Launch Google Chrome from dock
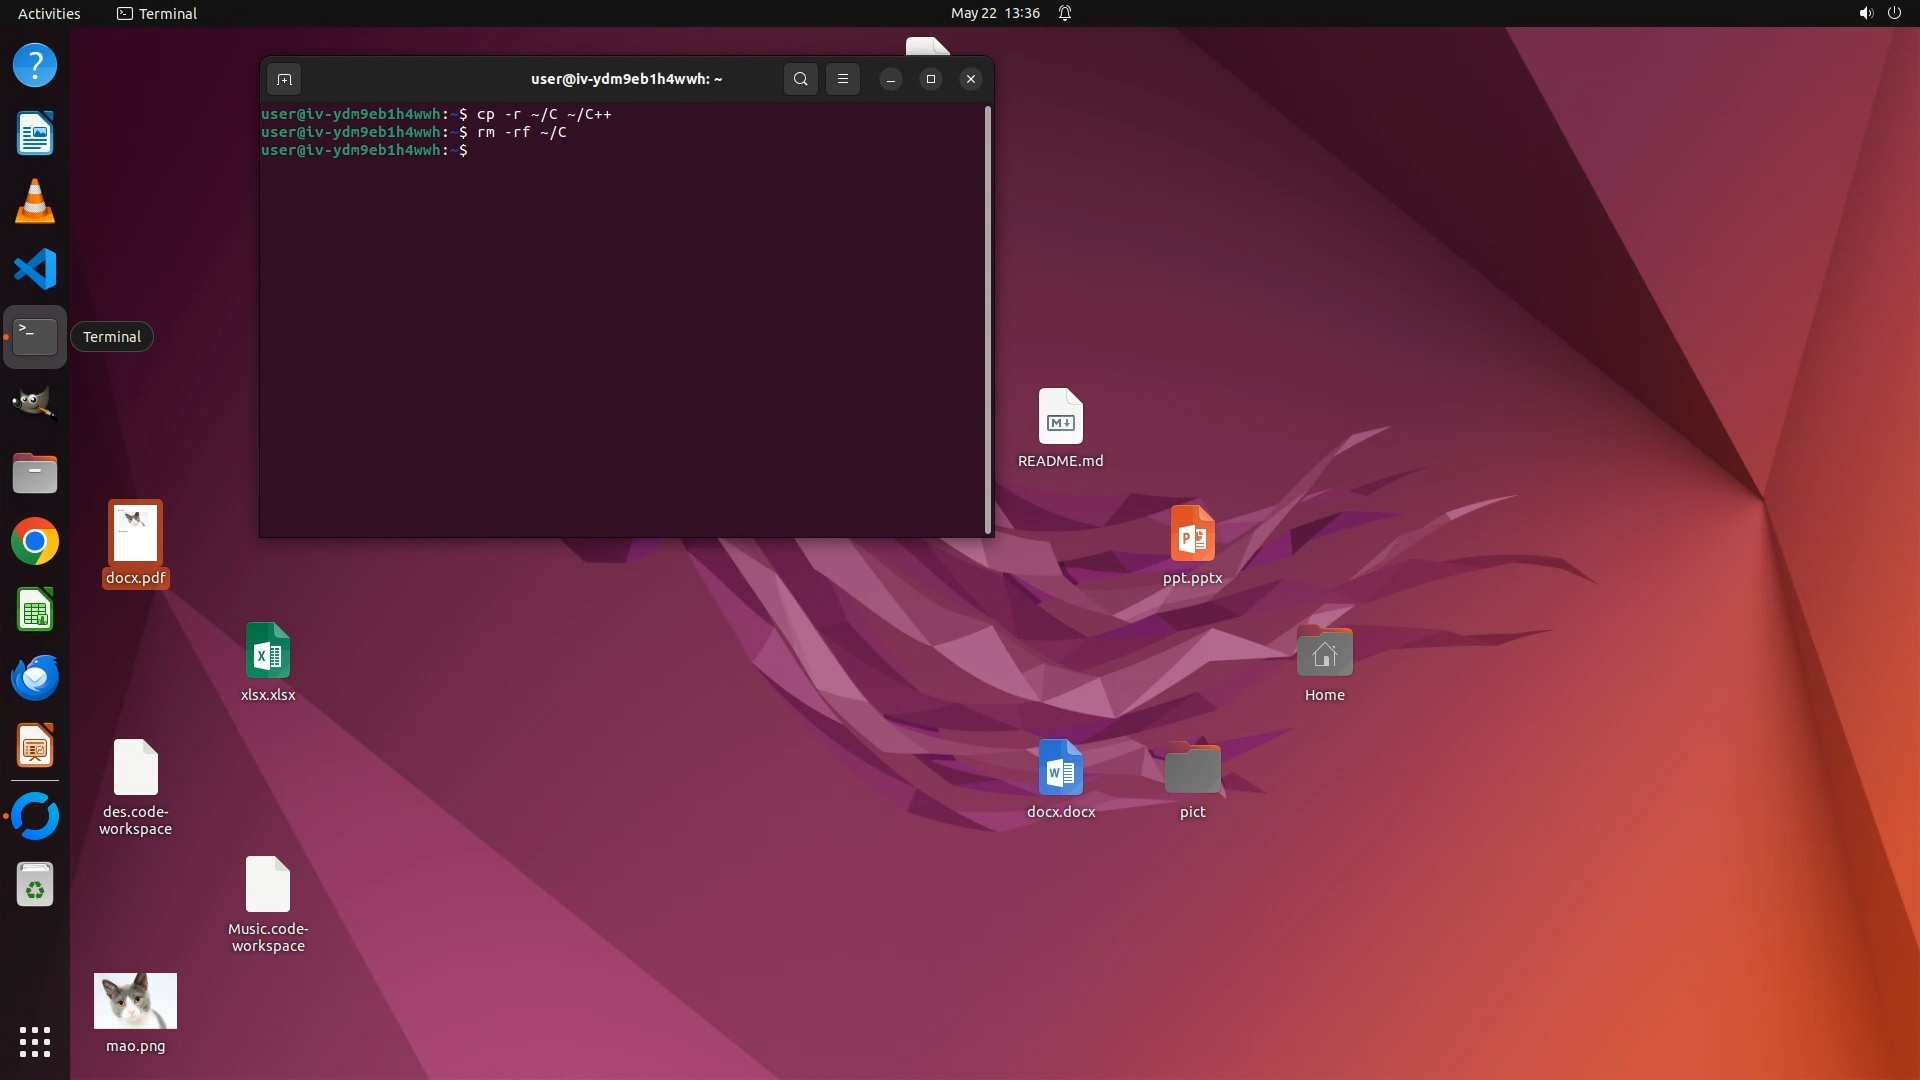 point(35,542)
